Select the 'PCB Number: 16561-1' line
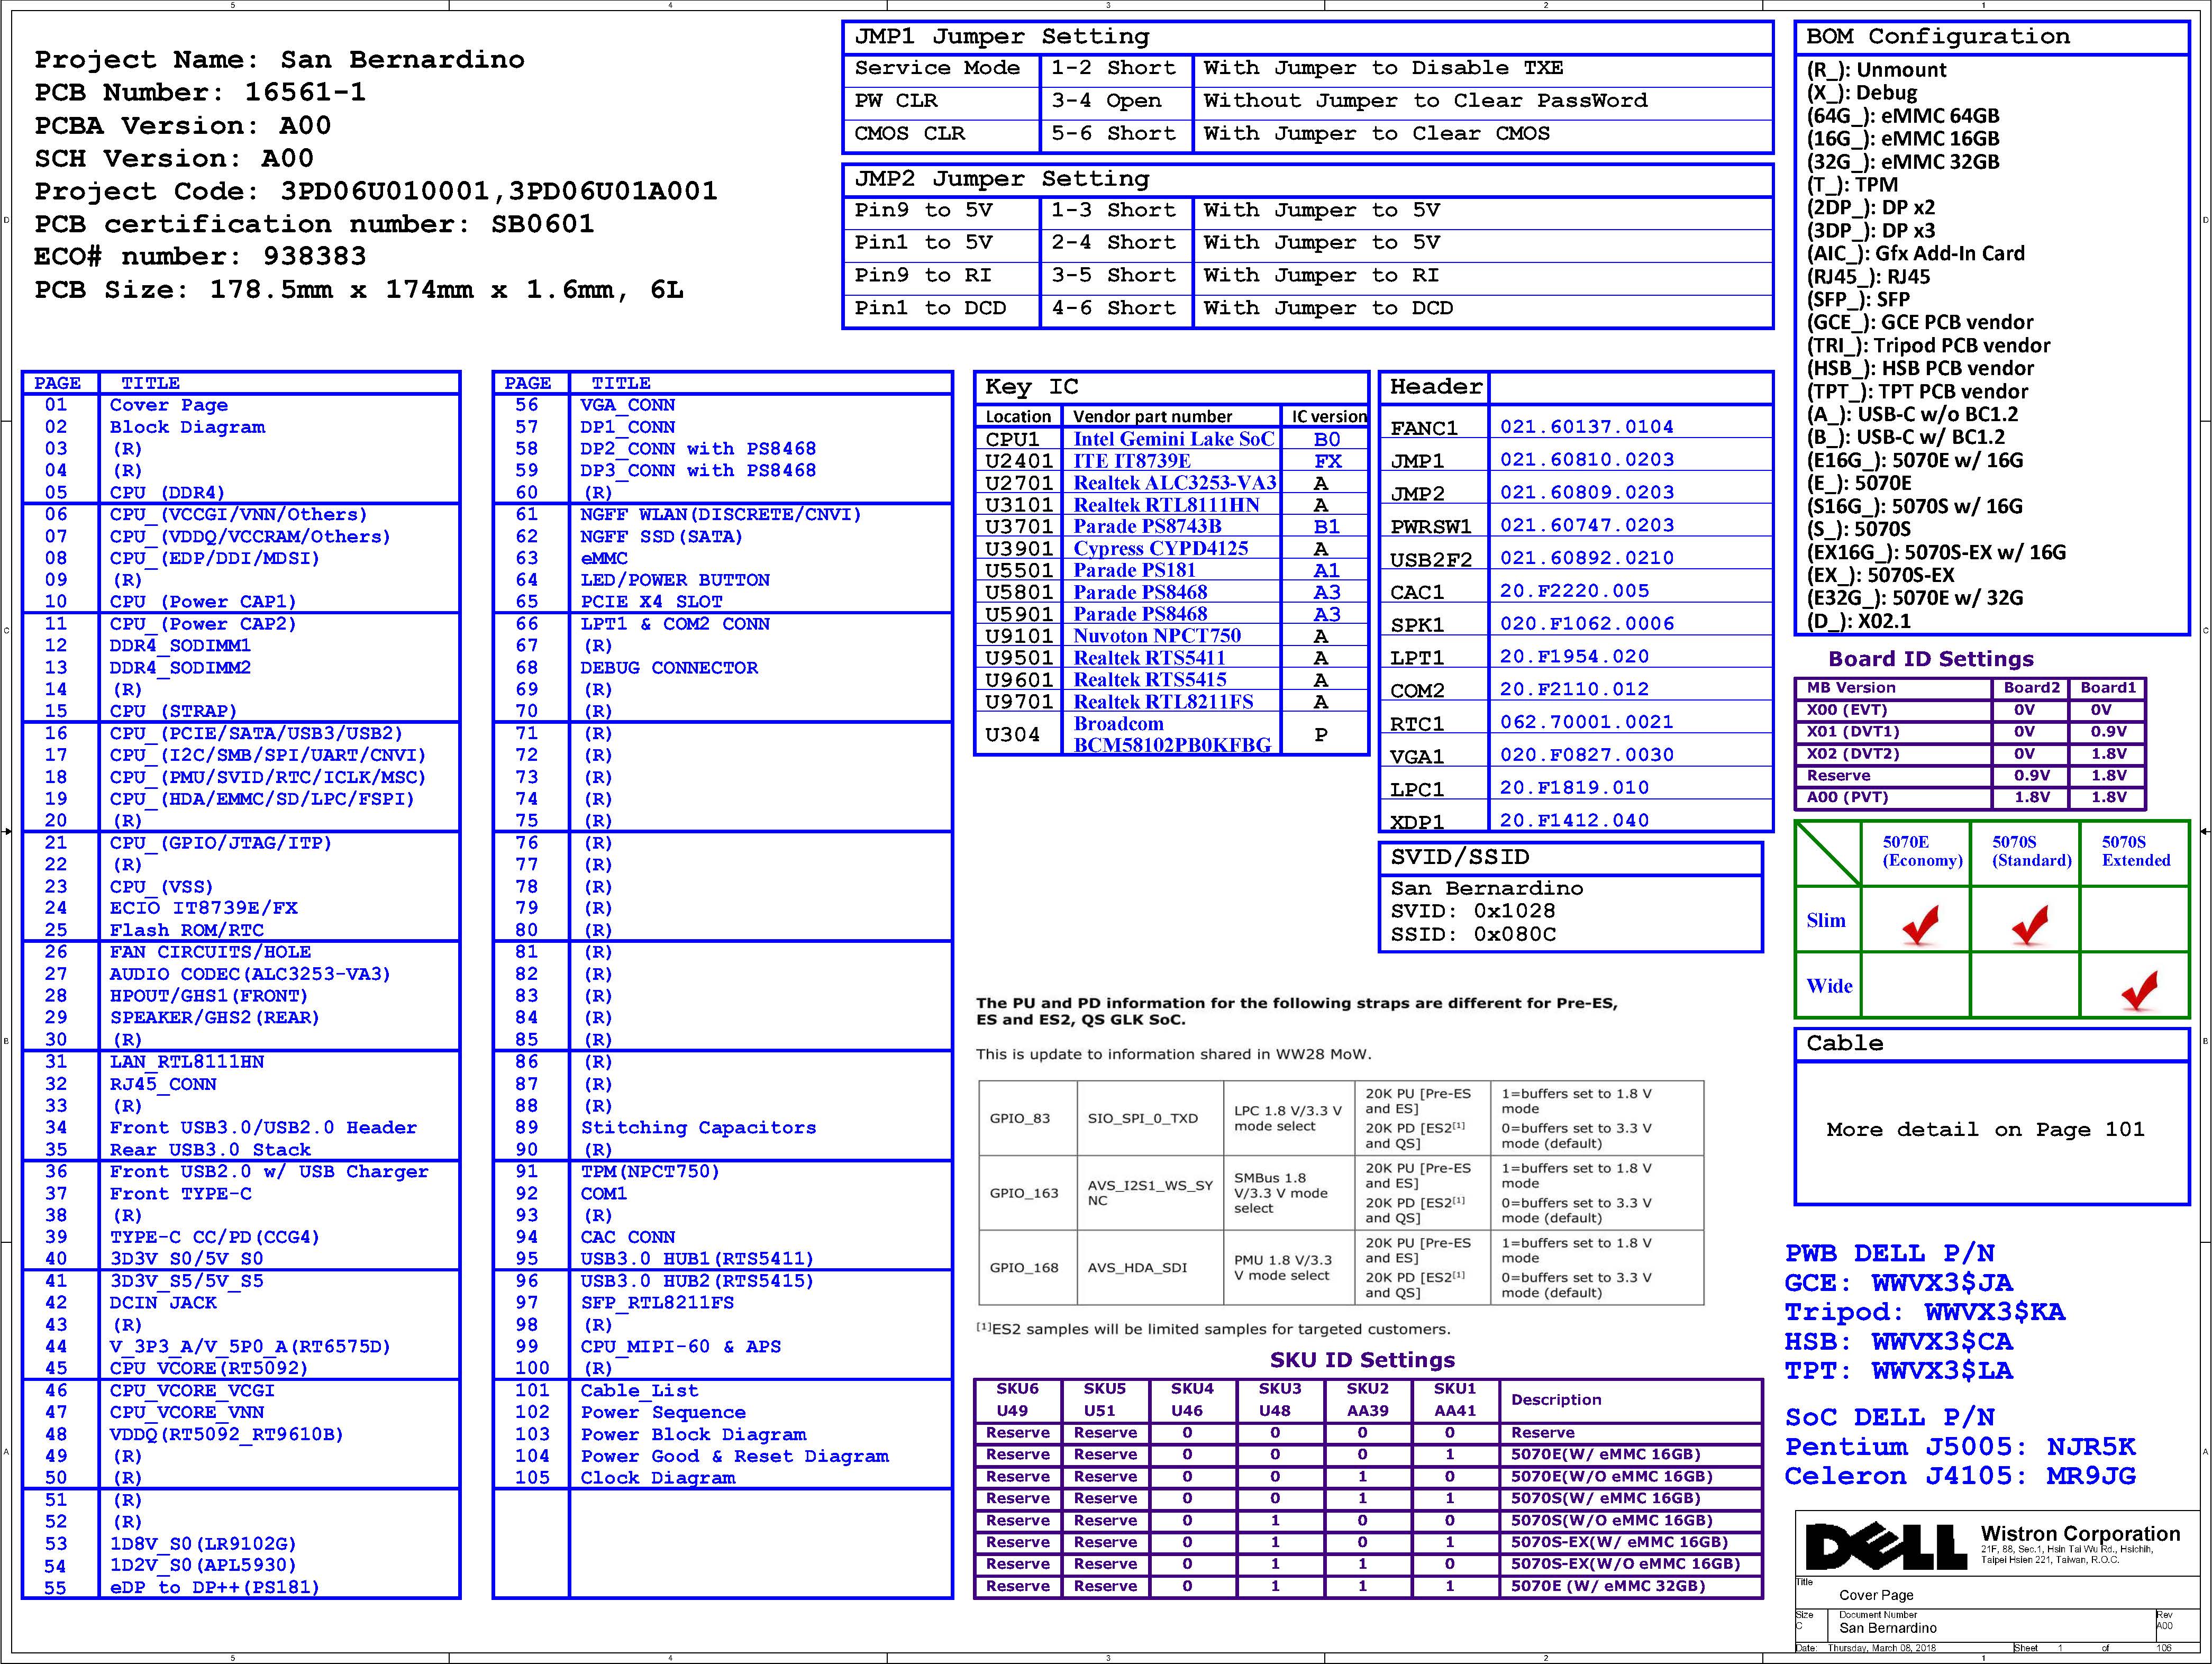This screenshot has height=1664, width=2212. 201,93
